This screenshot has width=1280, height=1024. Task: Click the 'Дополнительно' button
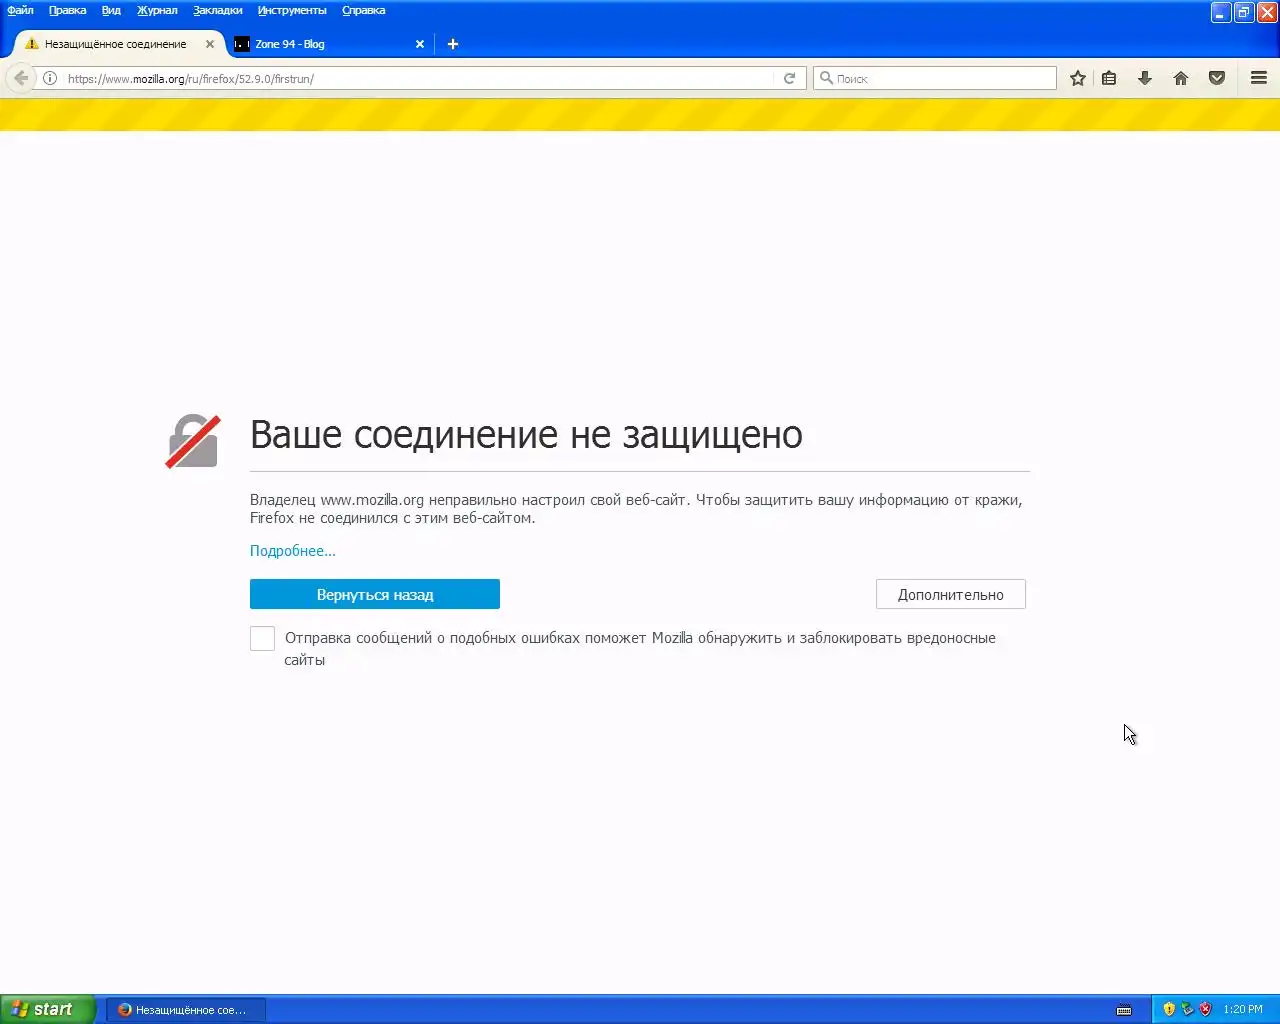[951, 594]
